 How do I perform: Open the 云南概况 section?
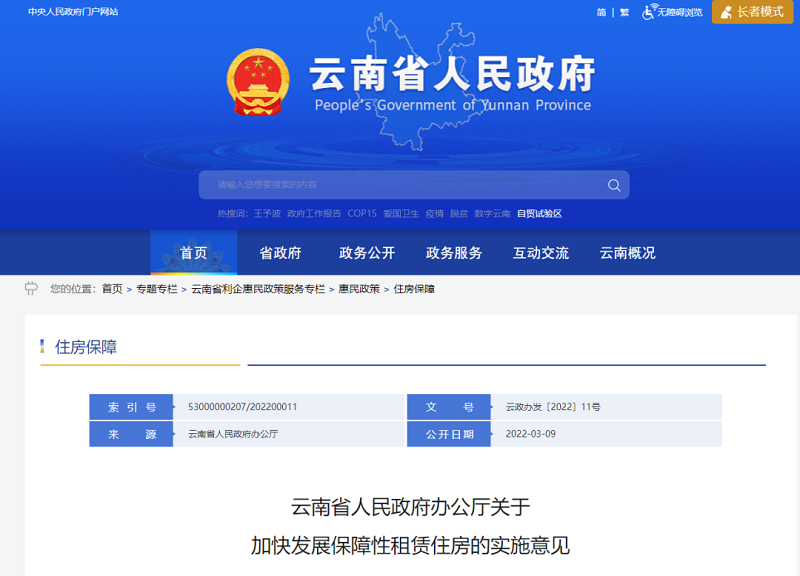tap(627, 253)
